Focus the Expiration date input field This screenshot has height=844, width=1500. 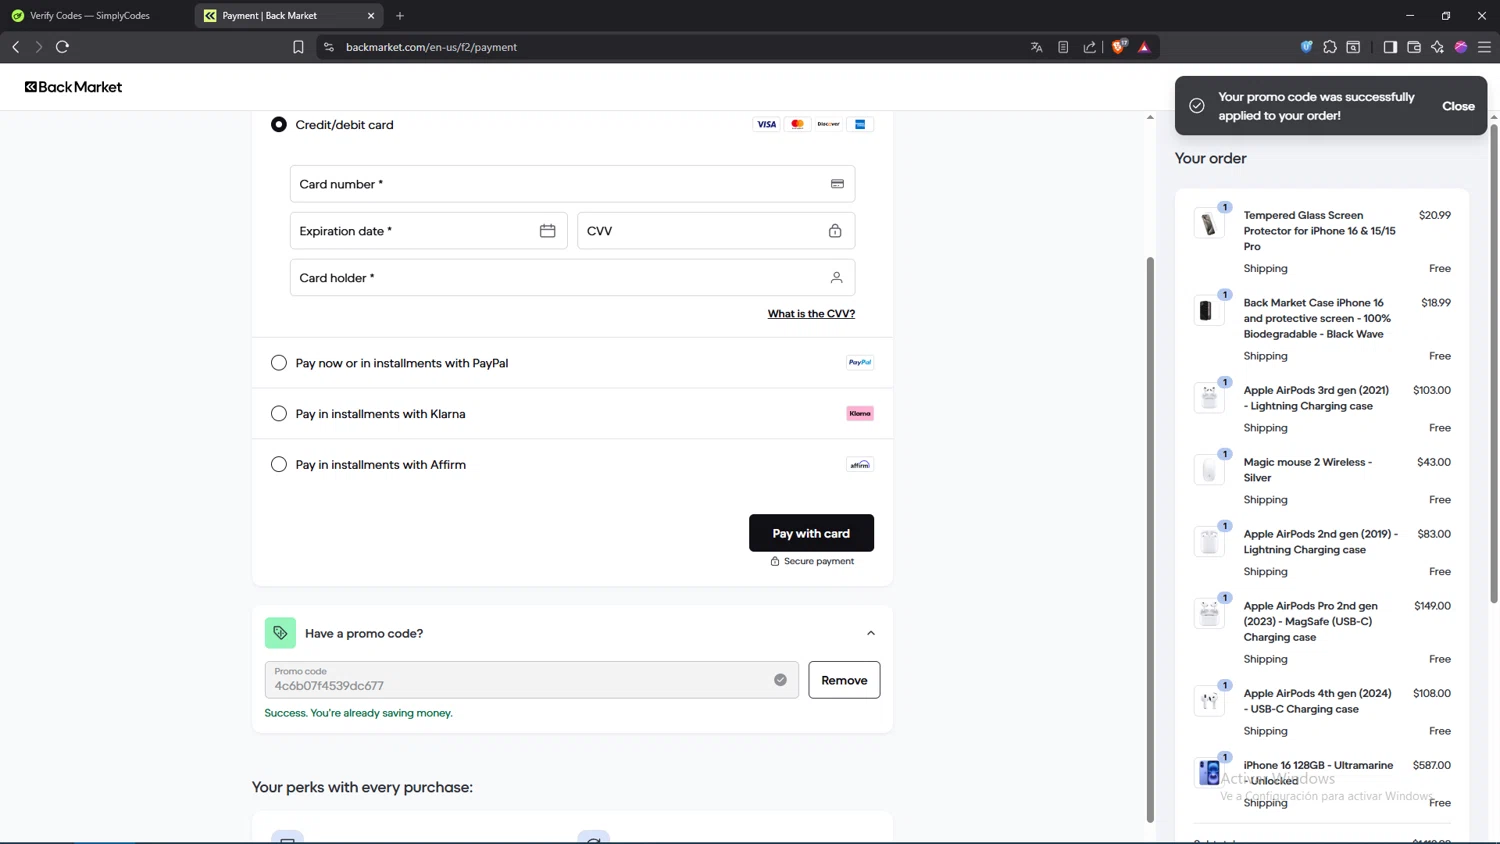(428, 231)
